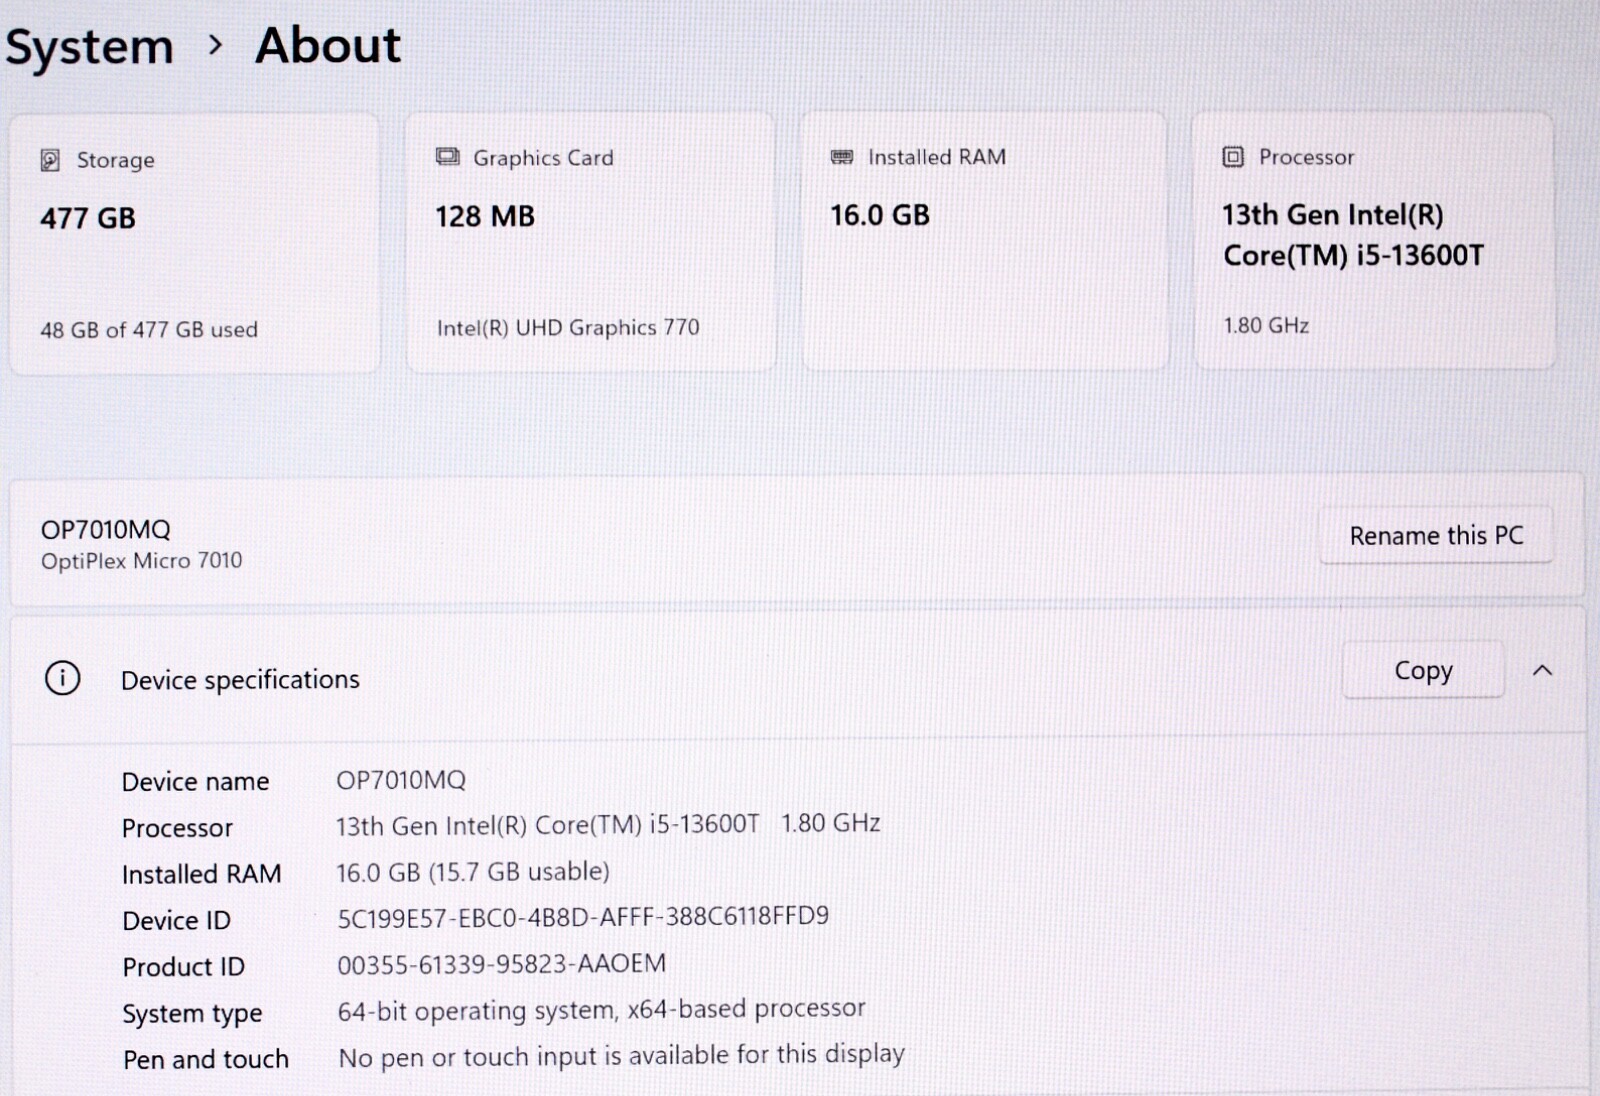Select the Device ID value 5C199E57-EBC0...
The height and width of the screenshot is (1096, 1600).
tap(583, 917)
